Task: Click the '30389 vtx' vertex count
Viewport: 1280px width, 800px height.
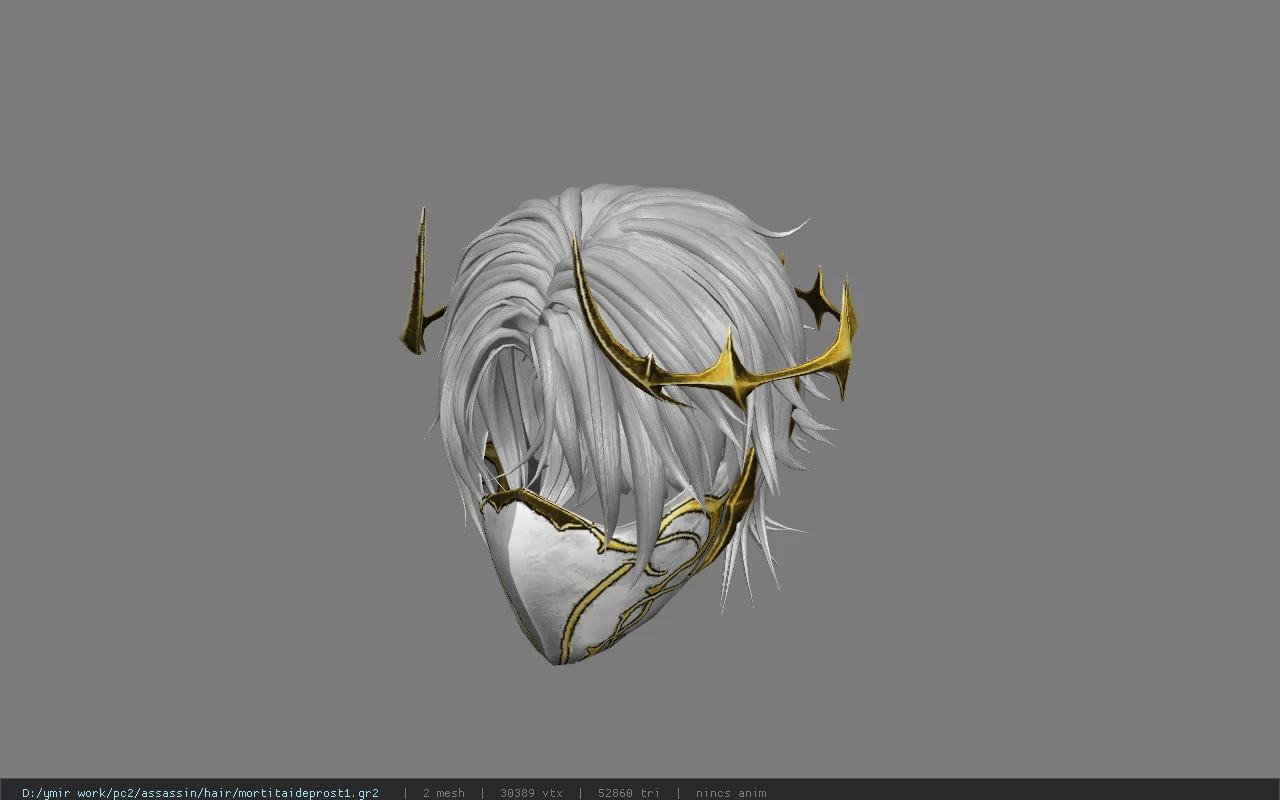Action: pyautogui.click(x=531, y=793)
